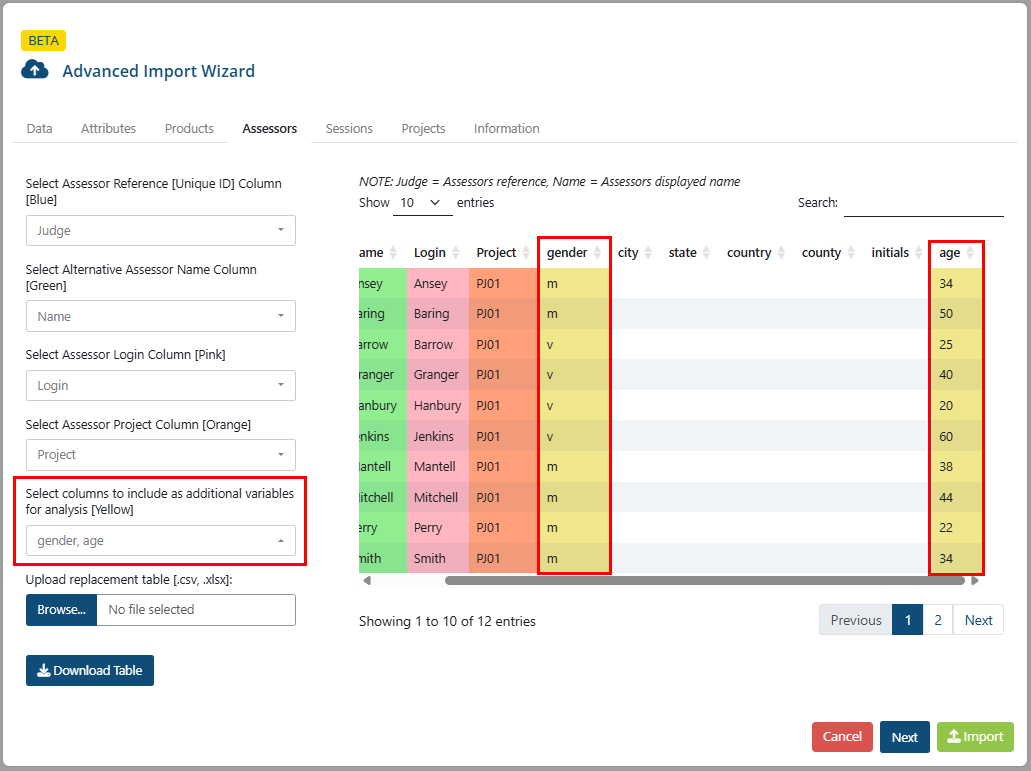Image resolution: width=1031 pixels, height=771 pixels.
Task: Click the cloud upload icon beside Advanced Import Wizard
Action: pyautogui.click(x=35, y=70)
